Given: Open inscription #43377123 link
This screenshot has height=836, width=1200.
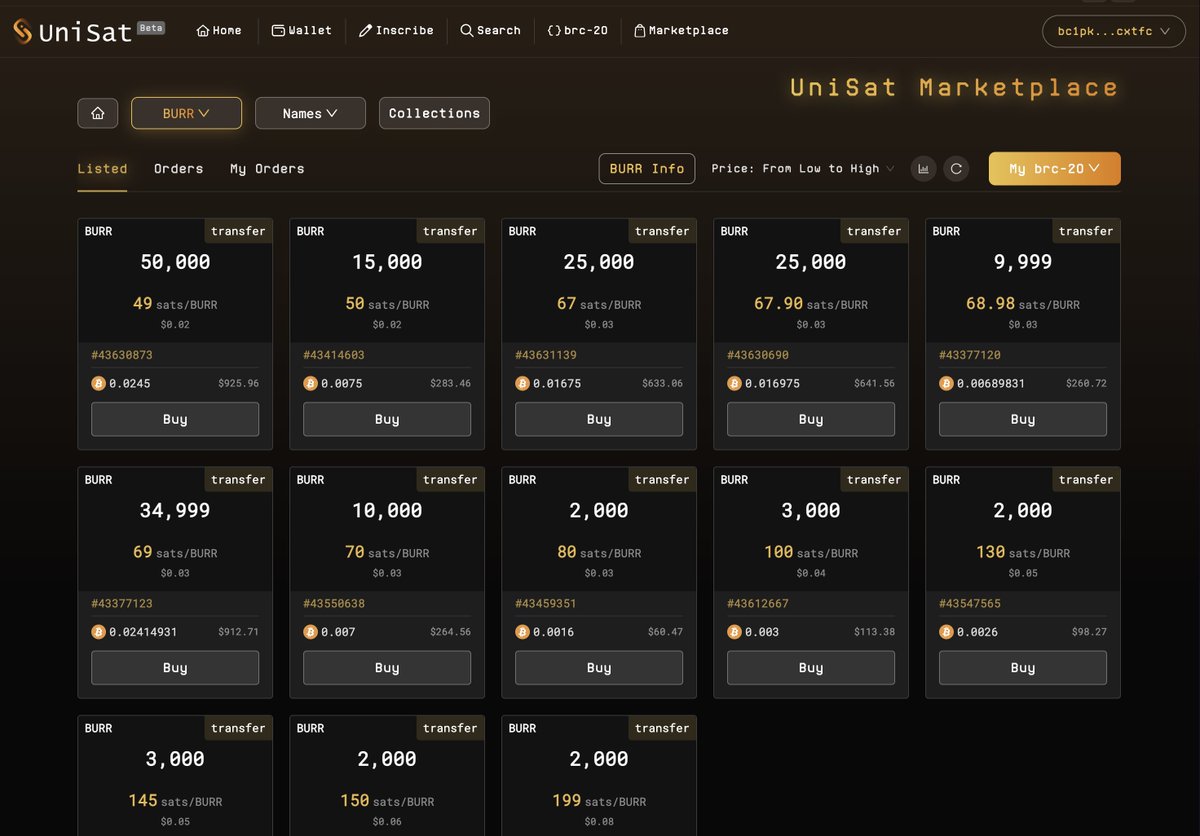Looking at the screenshot, I should click(122, 604).
